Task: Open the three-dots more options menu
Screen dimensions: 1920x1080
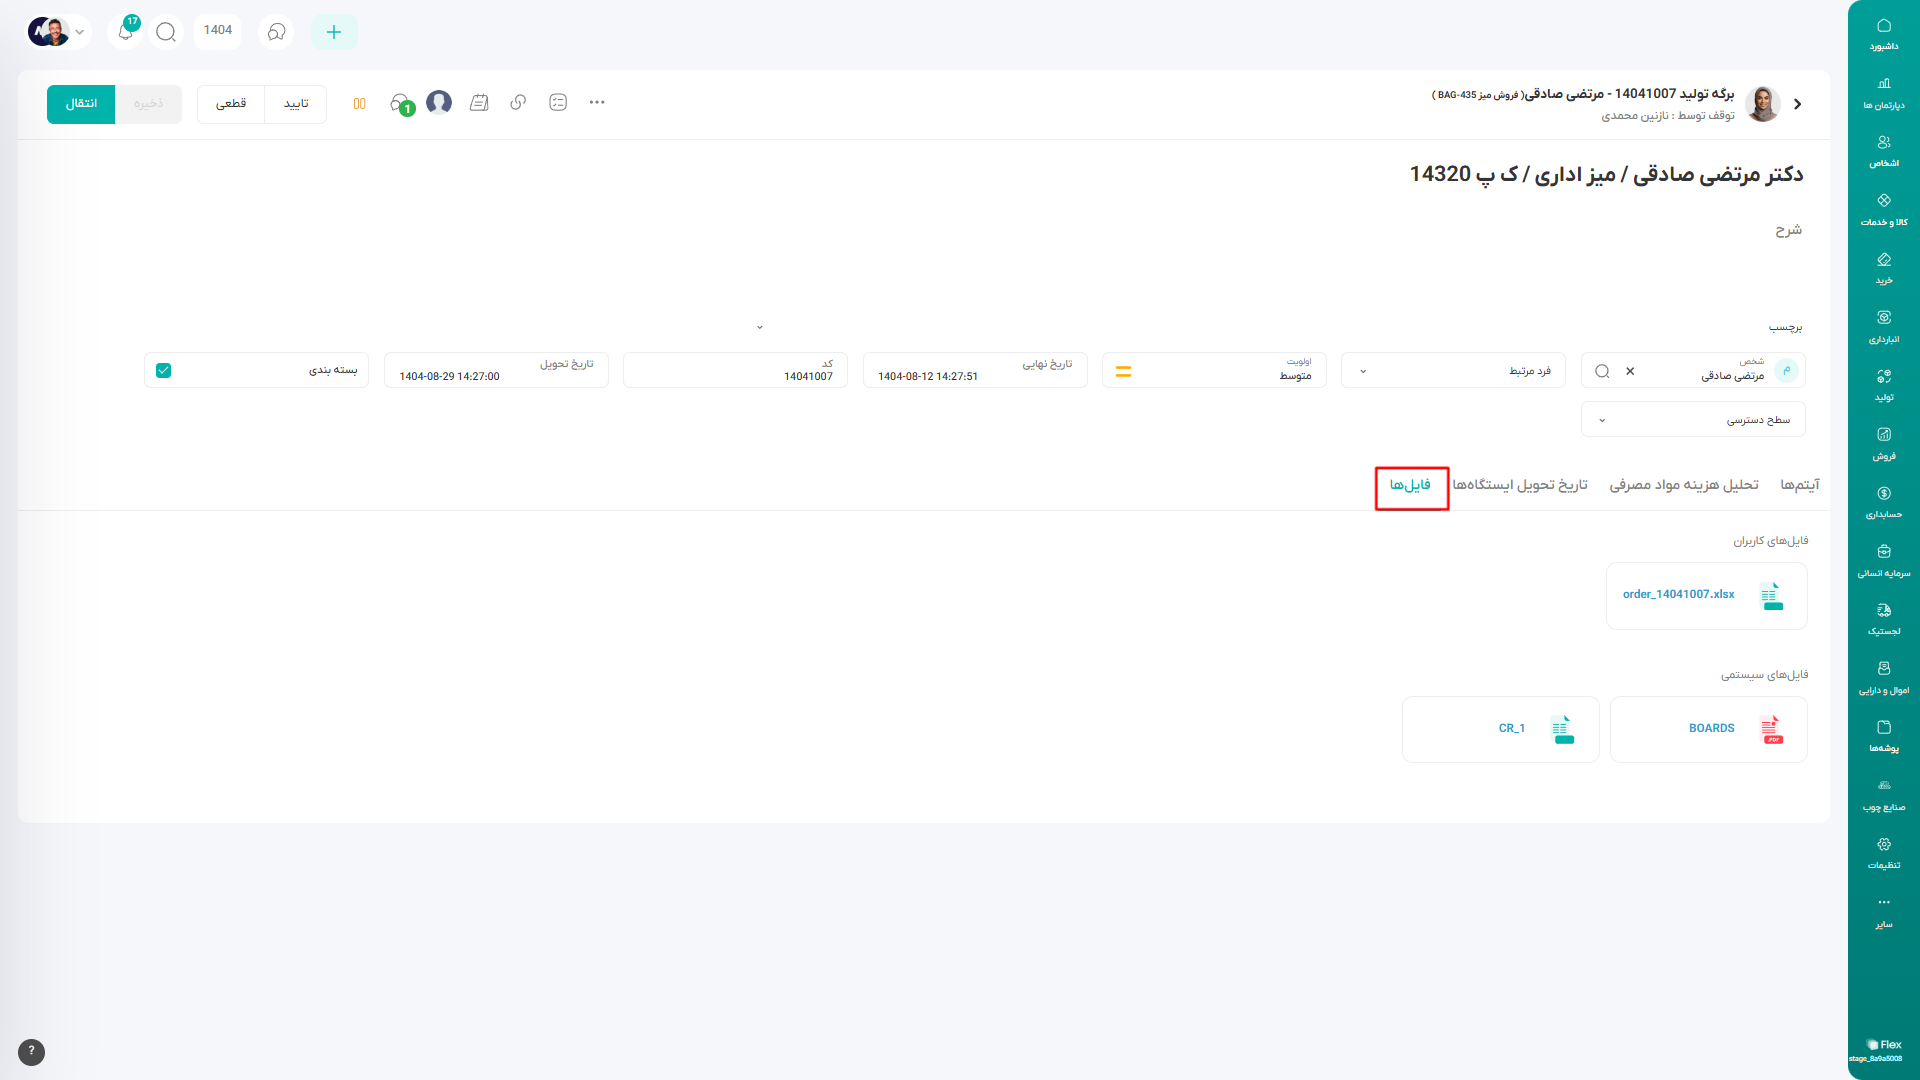Action: (x=597, y=103)
